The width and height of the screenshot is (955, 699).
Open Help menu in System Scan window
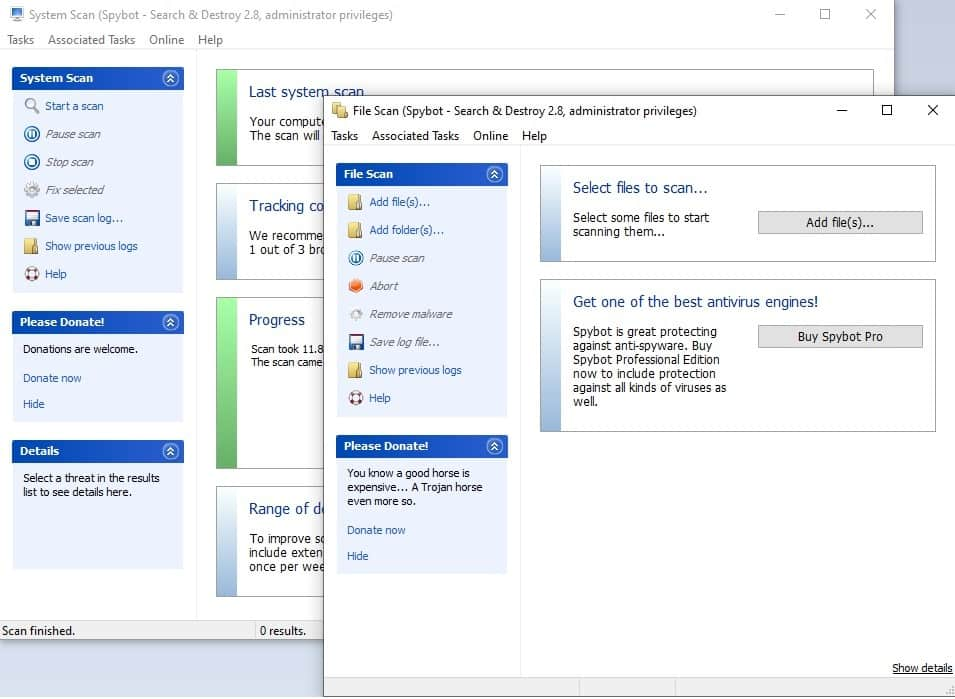tap(210, 40)
